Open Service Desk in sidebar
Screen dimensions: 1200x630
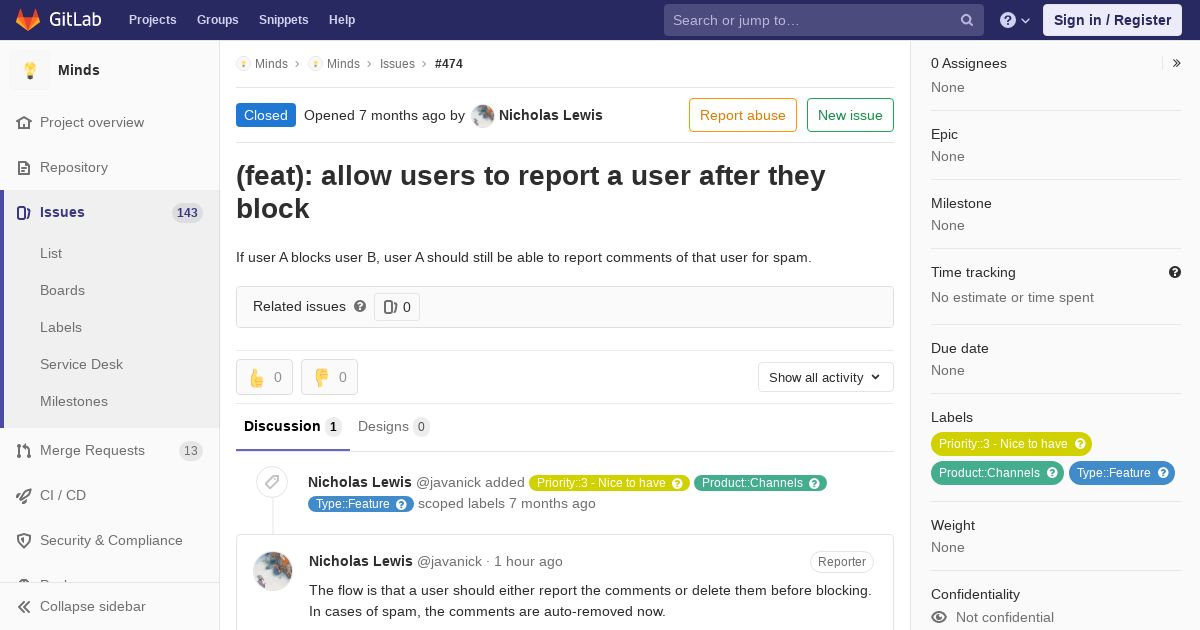81,364
